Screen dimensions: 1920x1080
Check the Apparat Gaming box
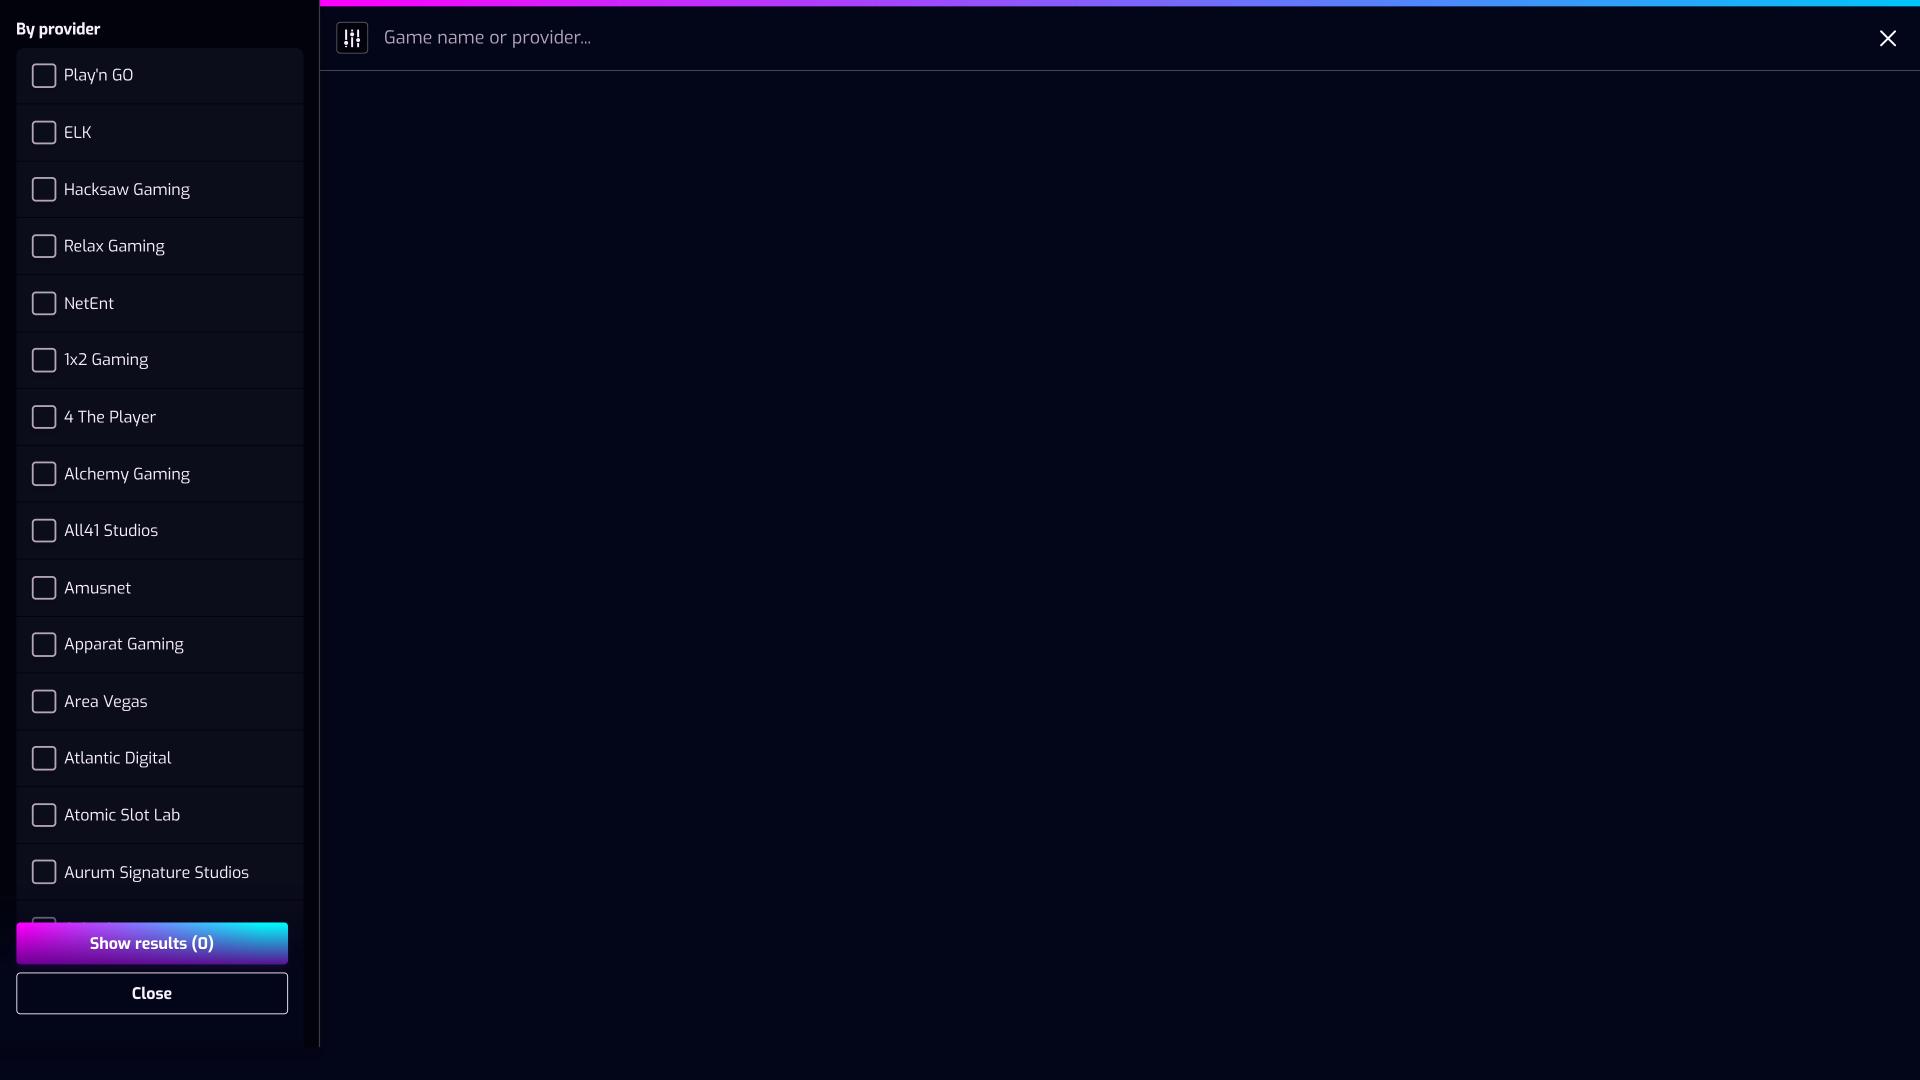pyautogui.click(x=44, y=645)
